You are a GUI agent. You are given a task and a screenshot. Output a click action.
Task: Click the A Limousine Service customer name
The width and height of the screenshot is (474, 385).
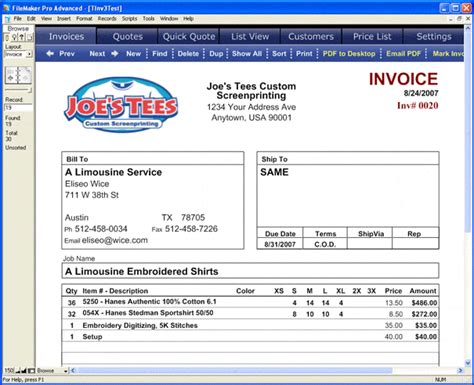click(113, 172)
